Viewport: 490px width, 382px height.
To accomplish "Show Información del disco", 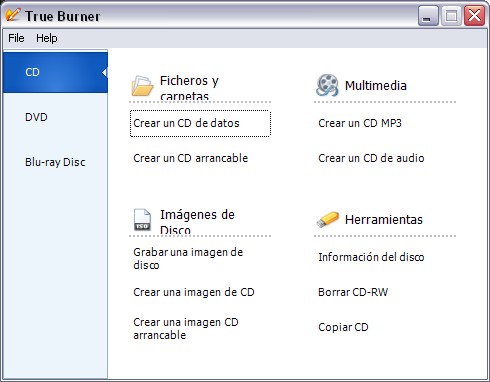I will coord(371,257).
